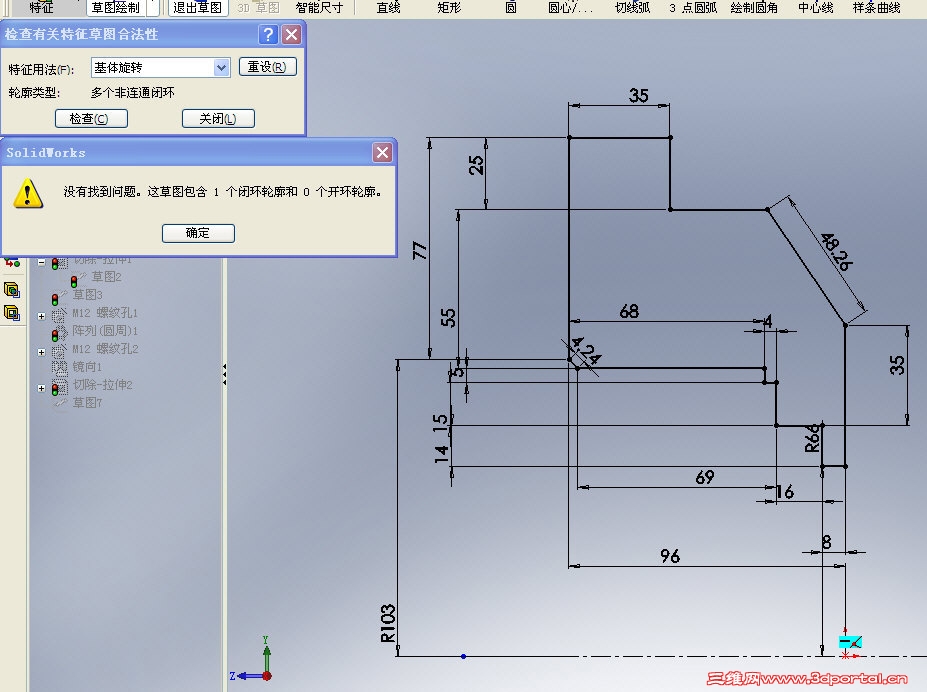Select the 矩形 rectangle sketch tool

(x=449, y=8)
